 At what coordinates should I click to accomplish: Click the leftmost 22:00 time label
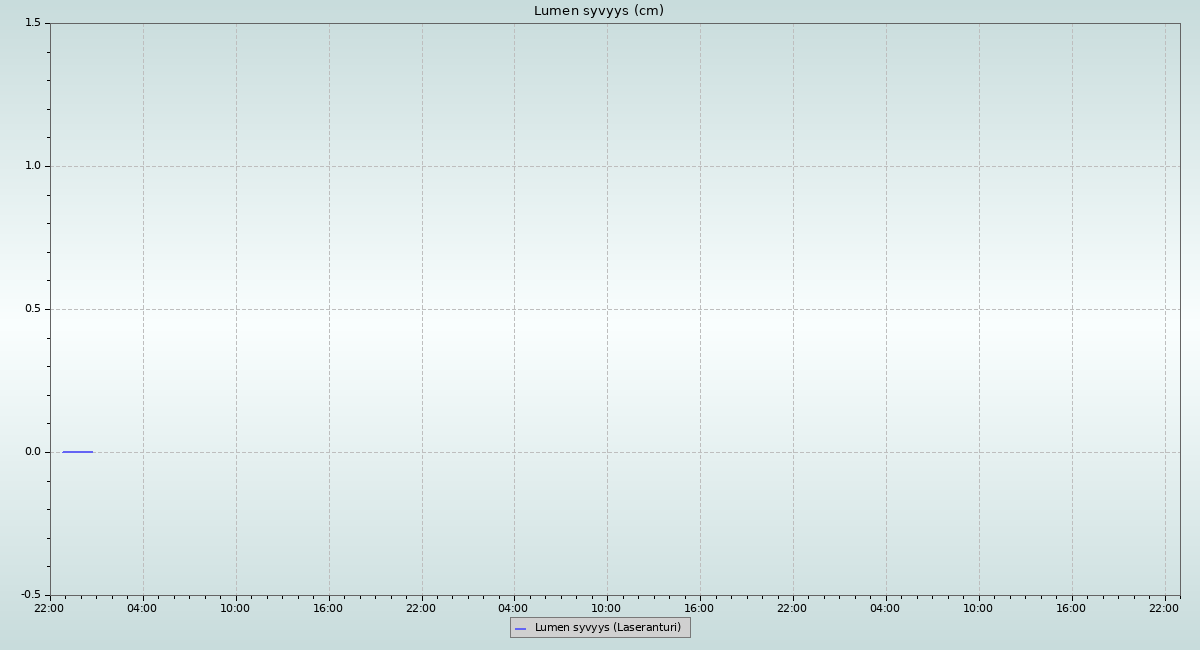coord(49,608)
